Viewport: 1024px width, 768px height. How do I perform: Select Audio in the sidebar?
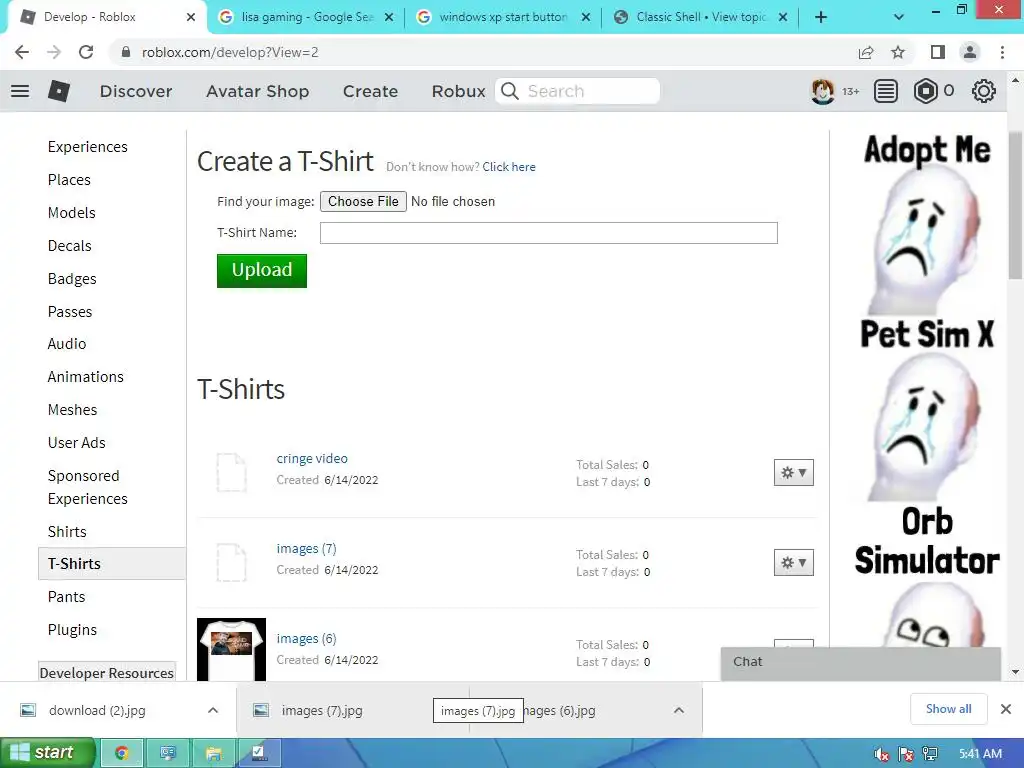(67, 344)
